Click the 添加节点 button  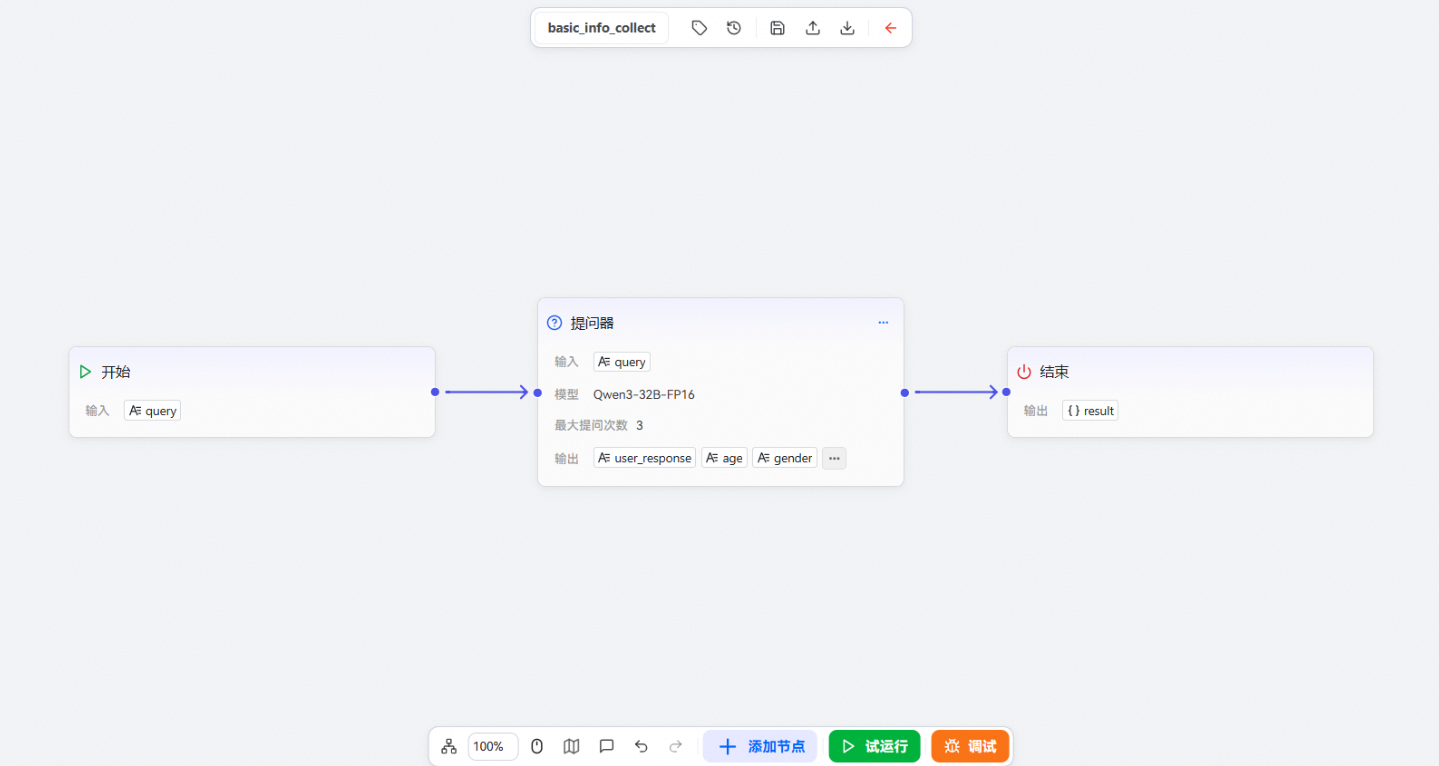pyautogui.click(x=760, y=746)
